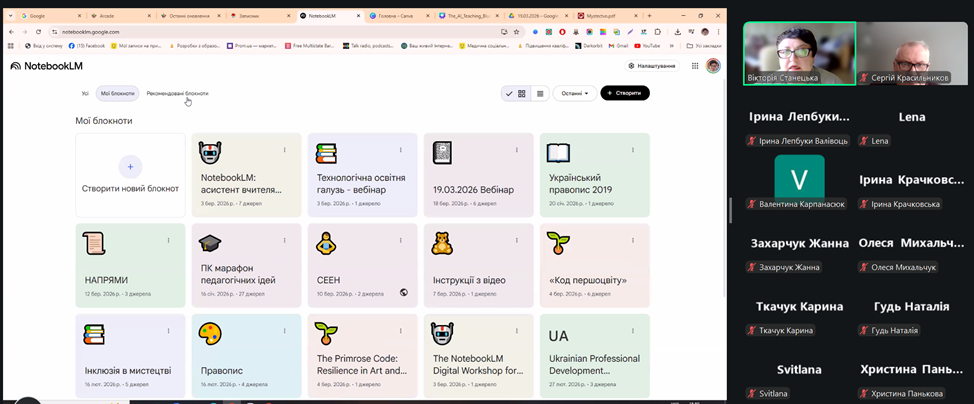Switch to list view layout
Screen dimensions: 974x404
(540, 93)
